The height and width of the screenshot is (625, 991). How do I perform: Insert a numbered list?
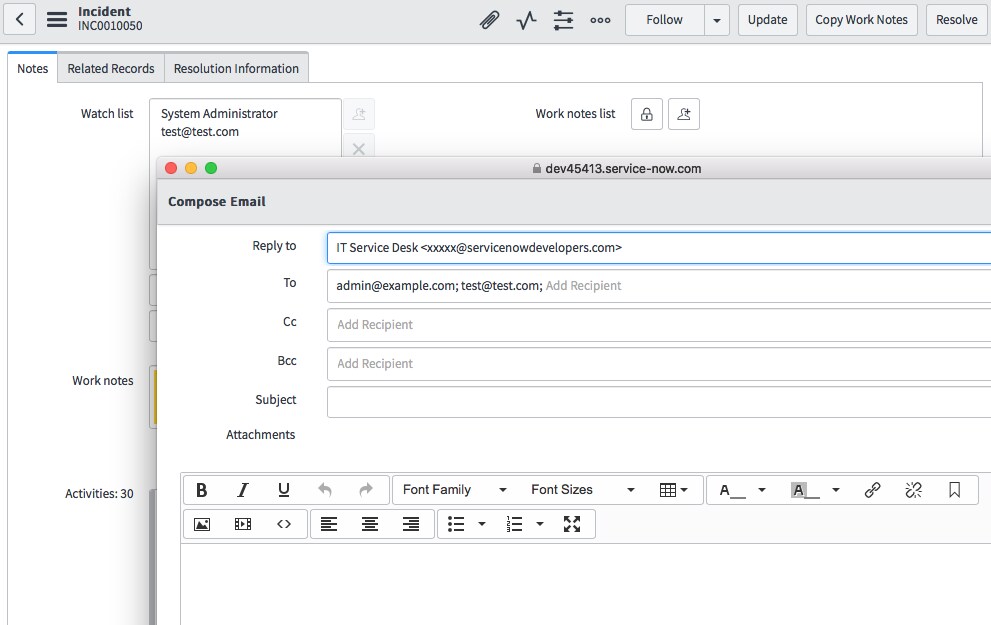coord(514,524)
